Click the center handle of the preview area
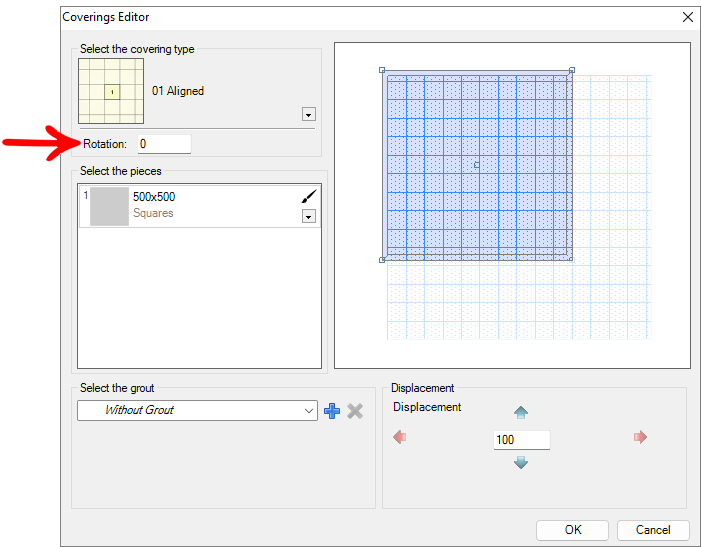Screen dimensions: 701x547 [x=477, y=165]
